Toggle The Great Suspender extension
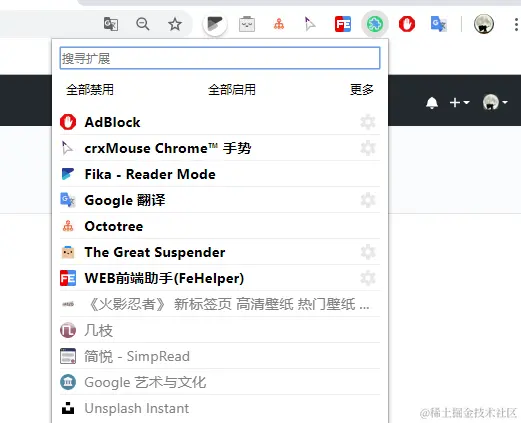Screen dimensions: 521x423 [220, 252]
